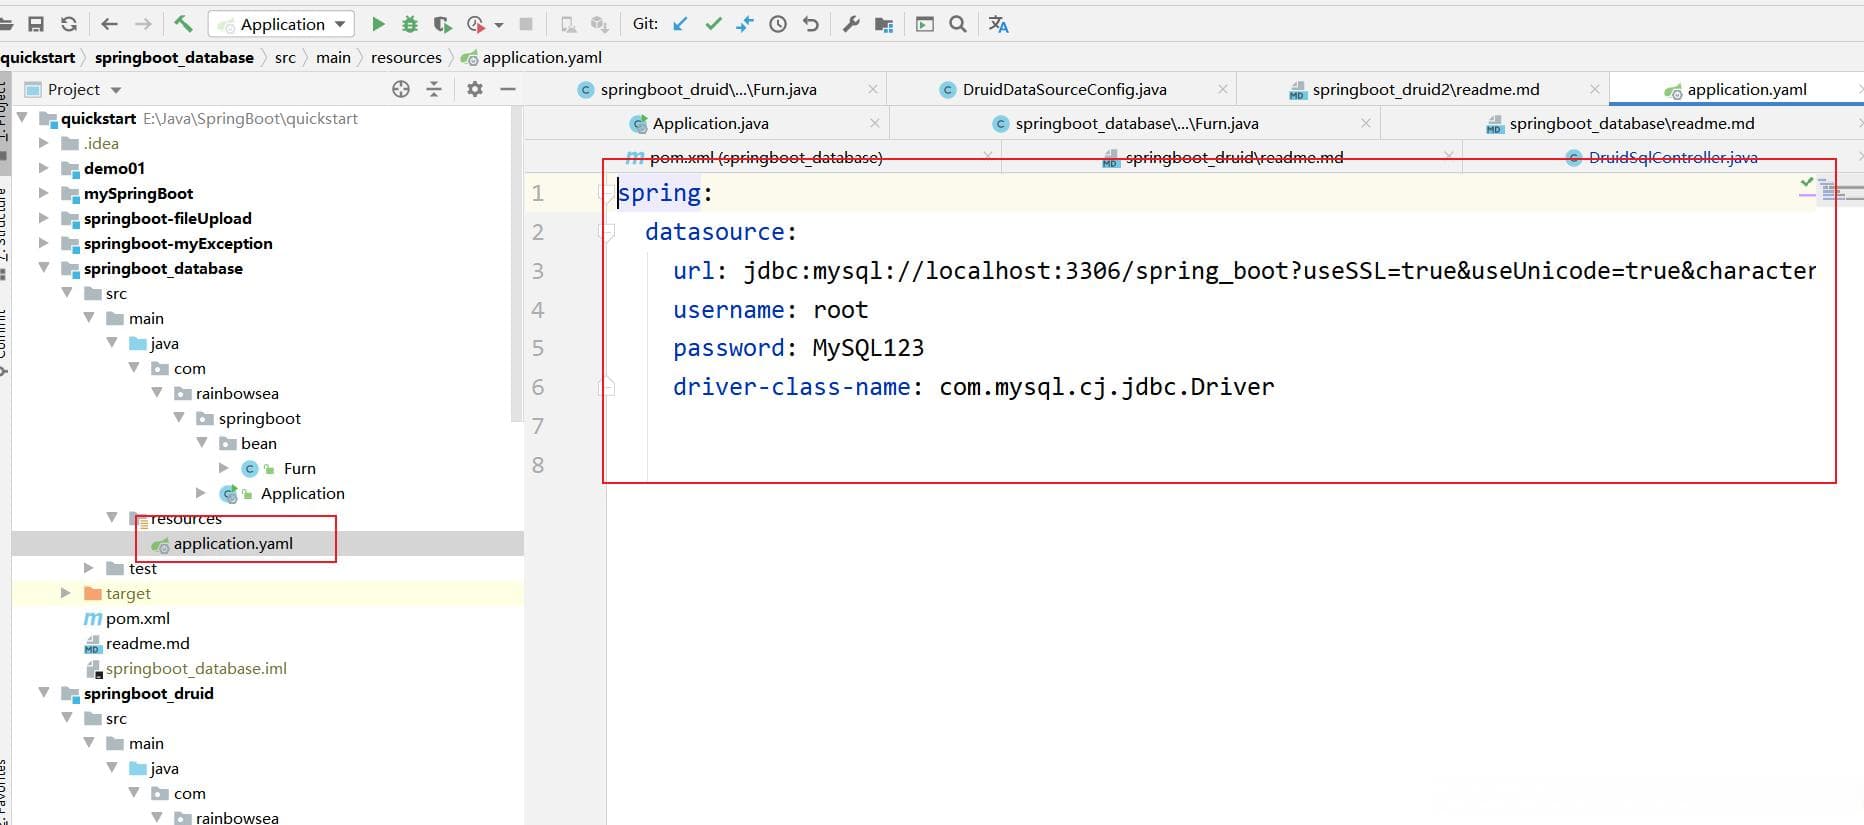Image resolution: width=1864 pixels, height=825 pixels.
Task: Select the springboot_druid module
Action: (148, 693)
